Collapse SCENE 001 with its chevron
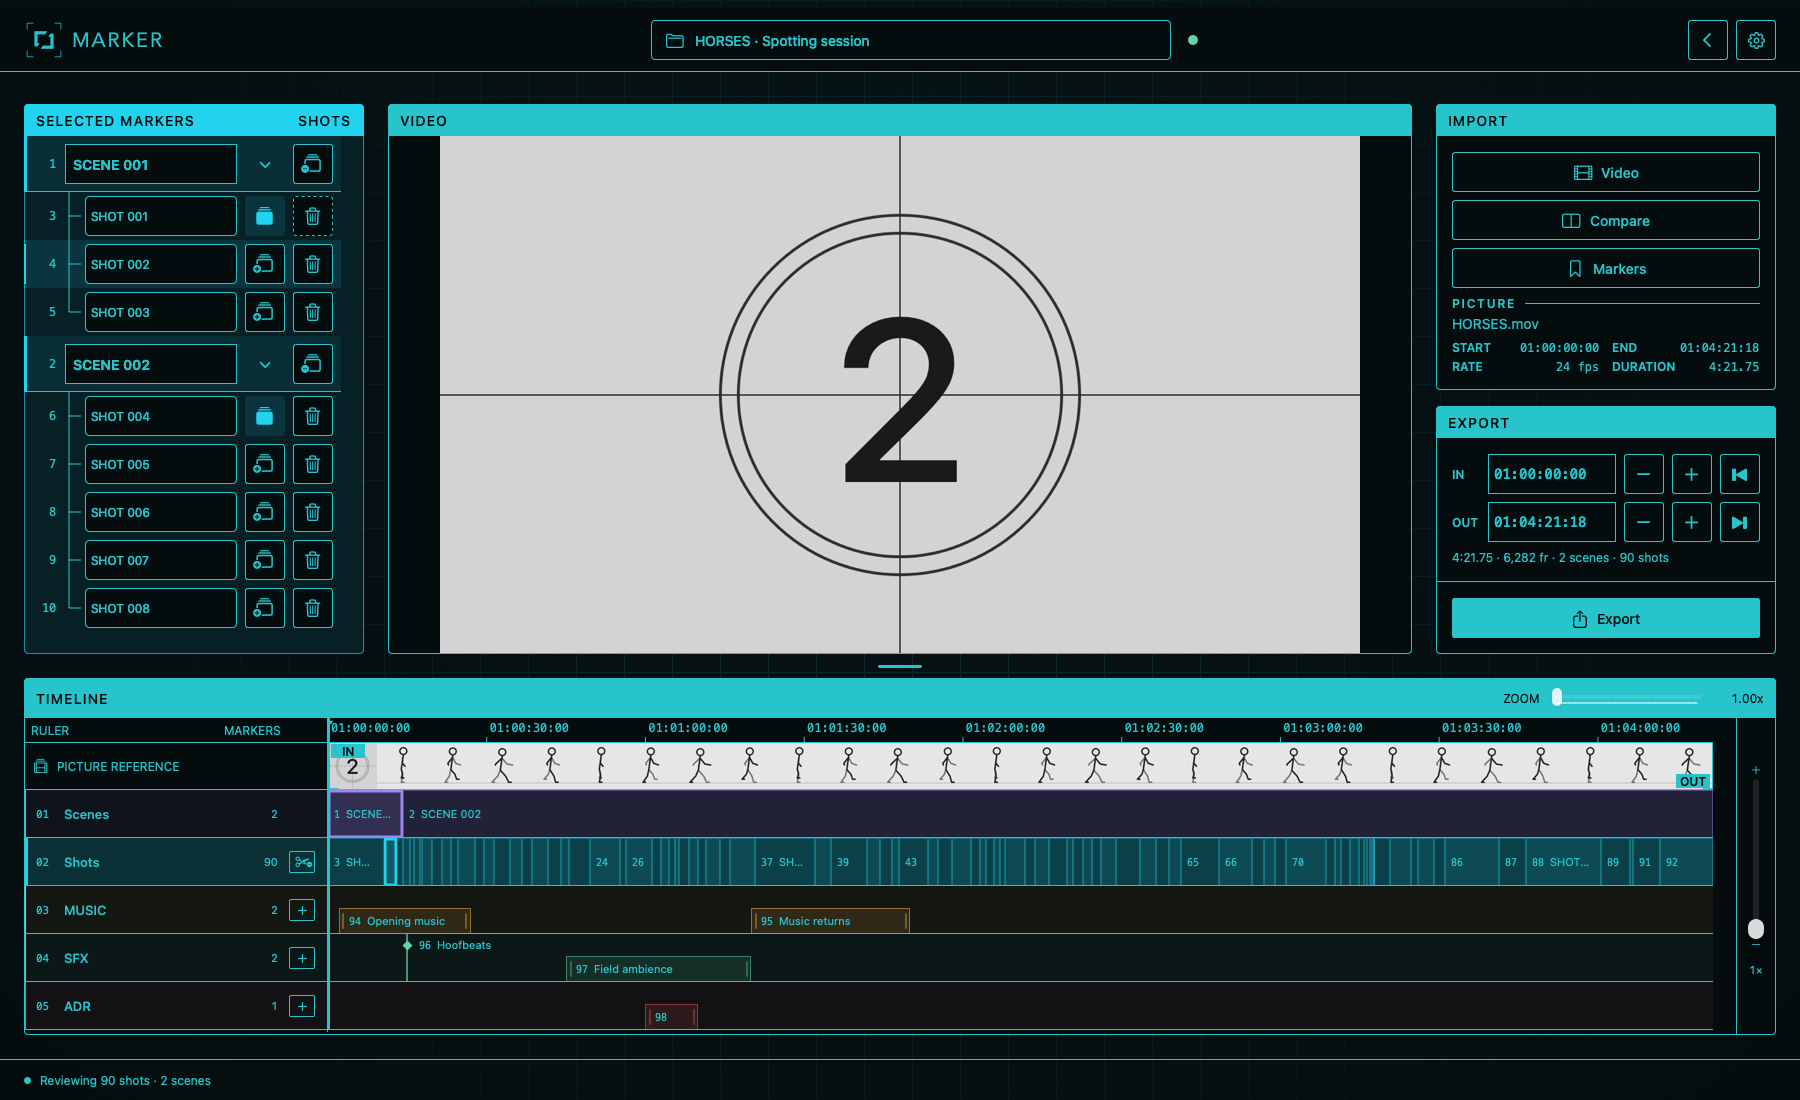 point(265,165)
